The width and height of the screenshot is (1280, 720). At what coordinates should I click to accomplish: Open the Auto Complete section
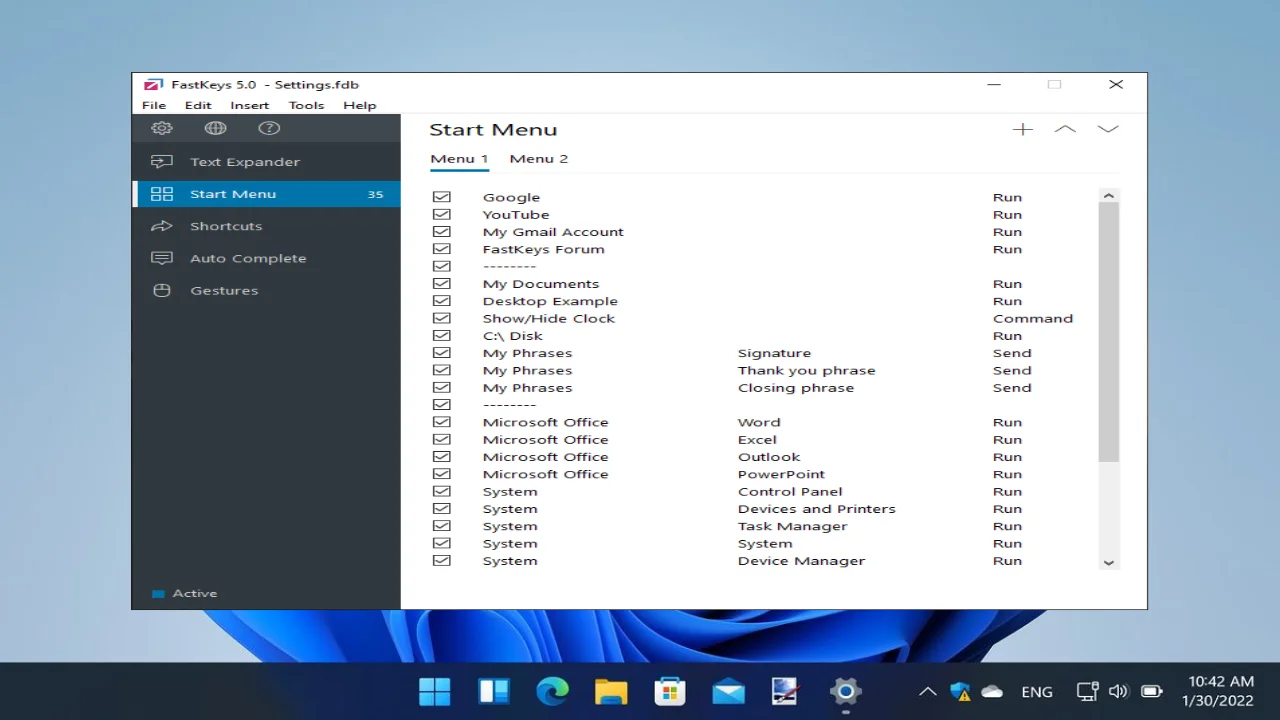click(x=266, y=258)
